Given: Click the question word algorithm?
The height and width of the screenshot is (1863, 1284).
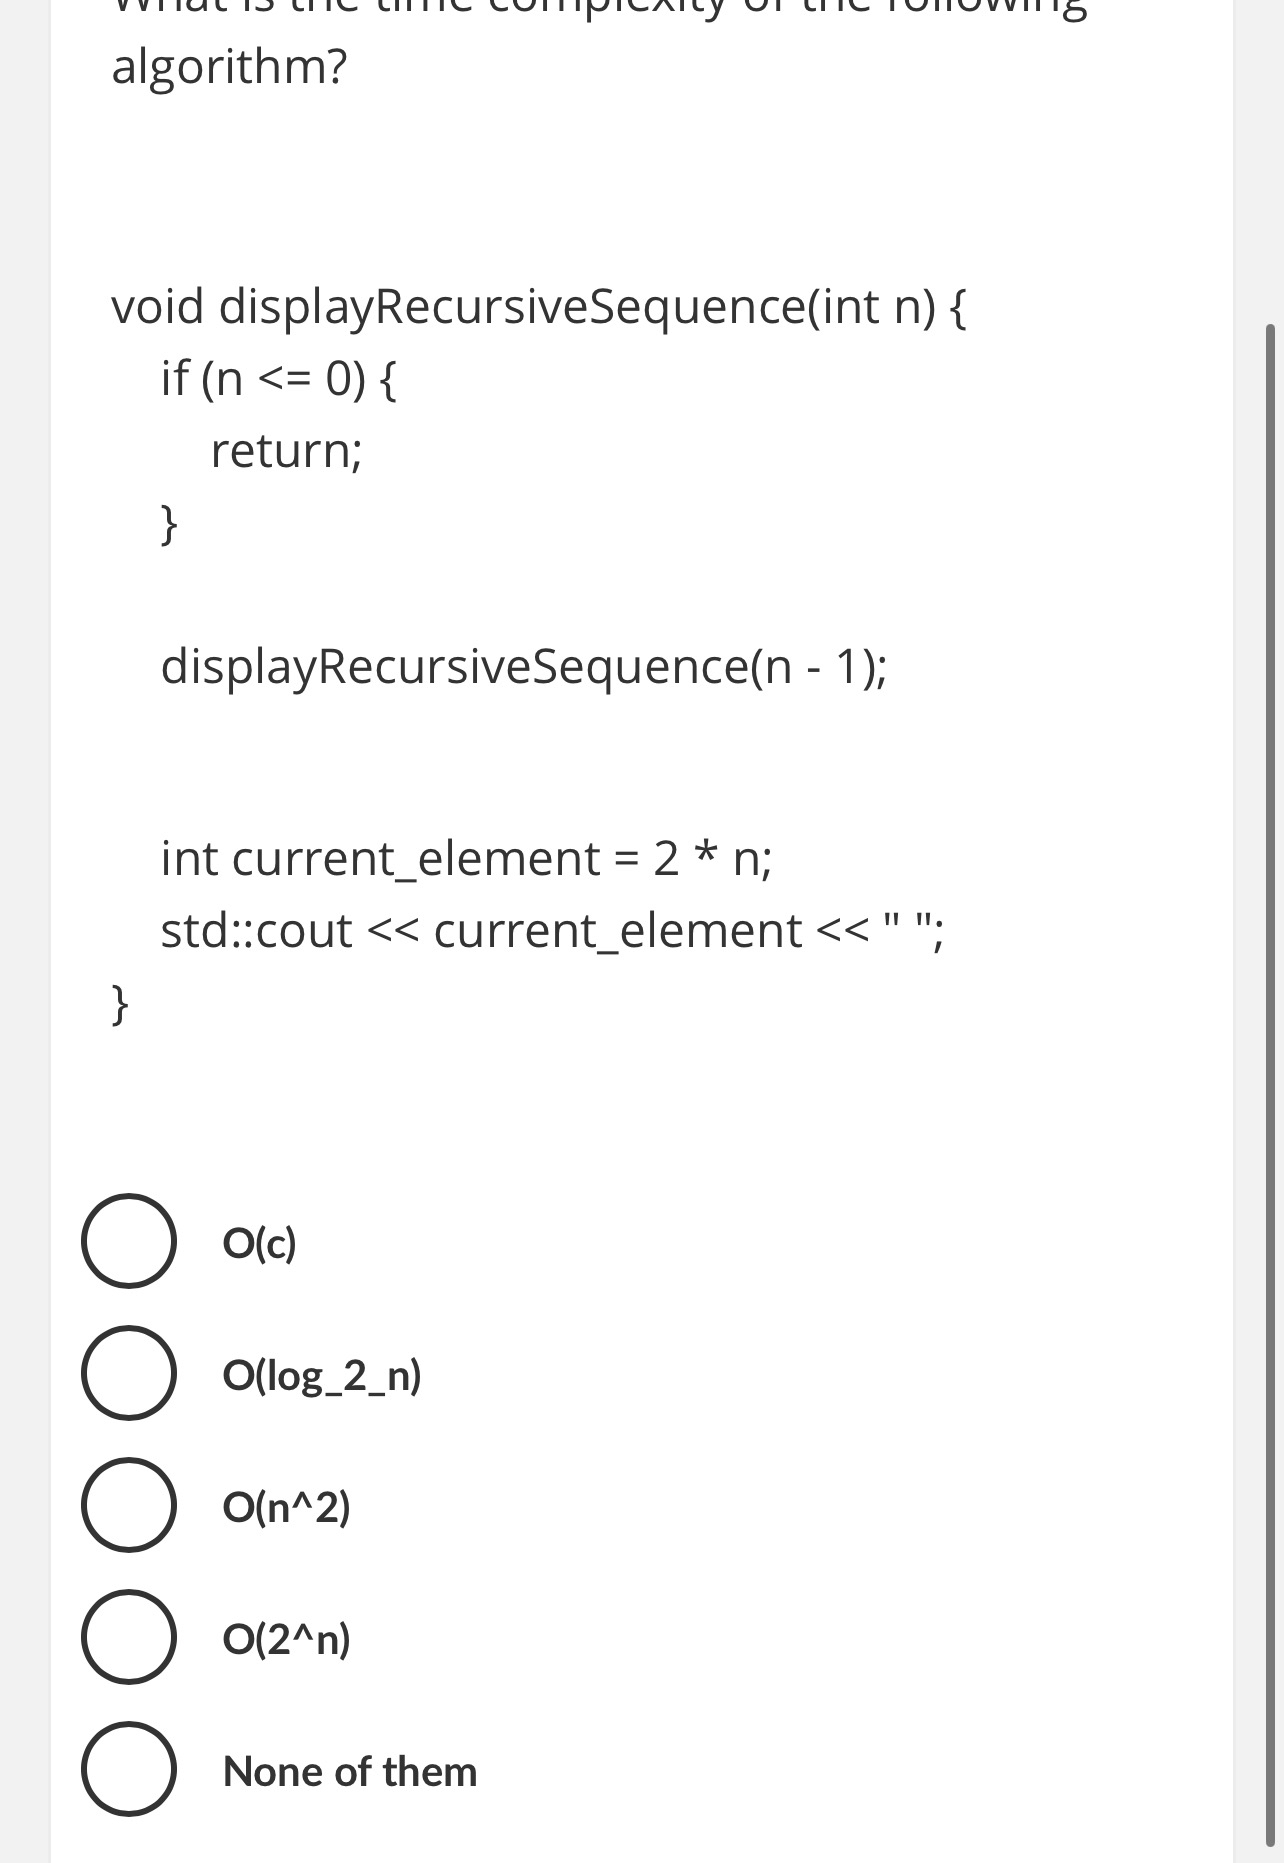Looking at the screenshot, I should [228, 68].
